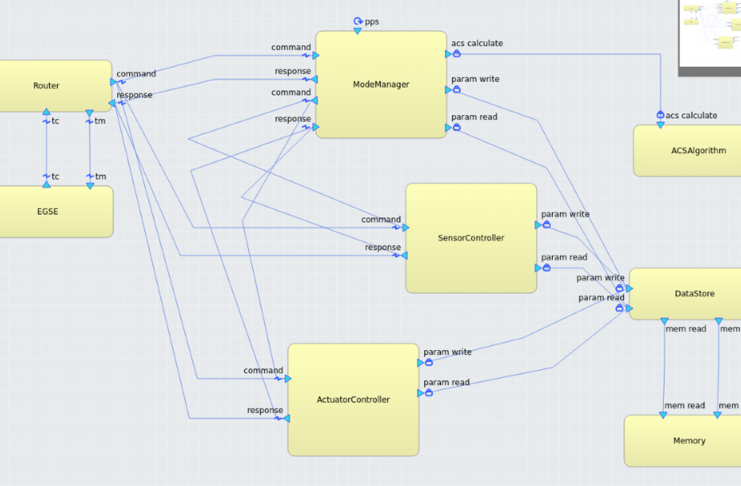
Task: Click the ModeManager function block
Action: pos(381,85)
